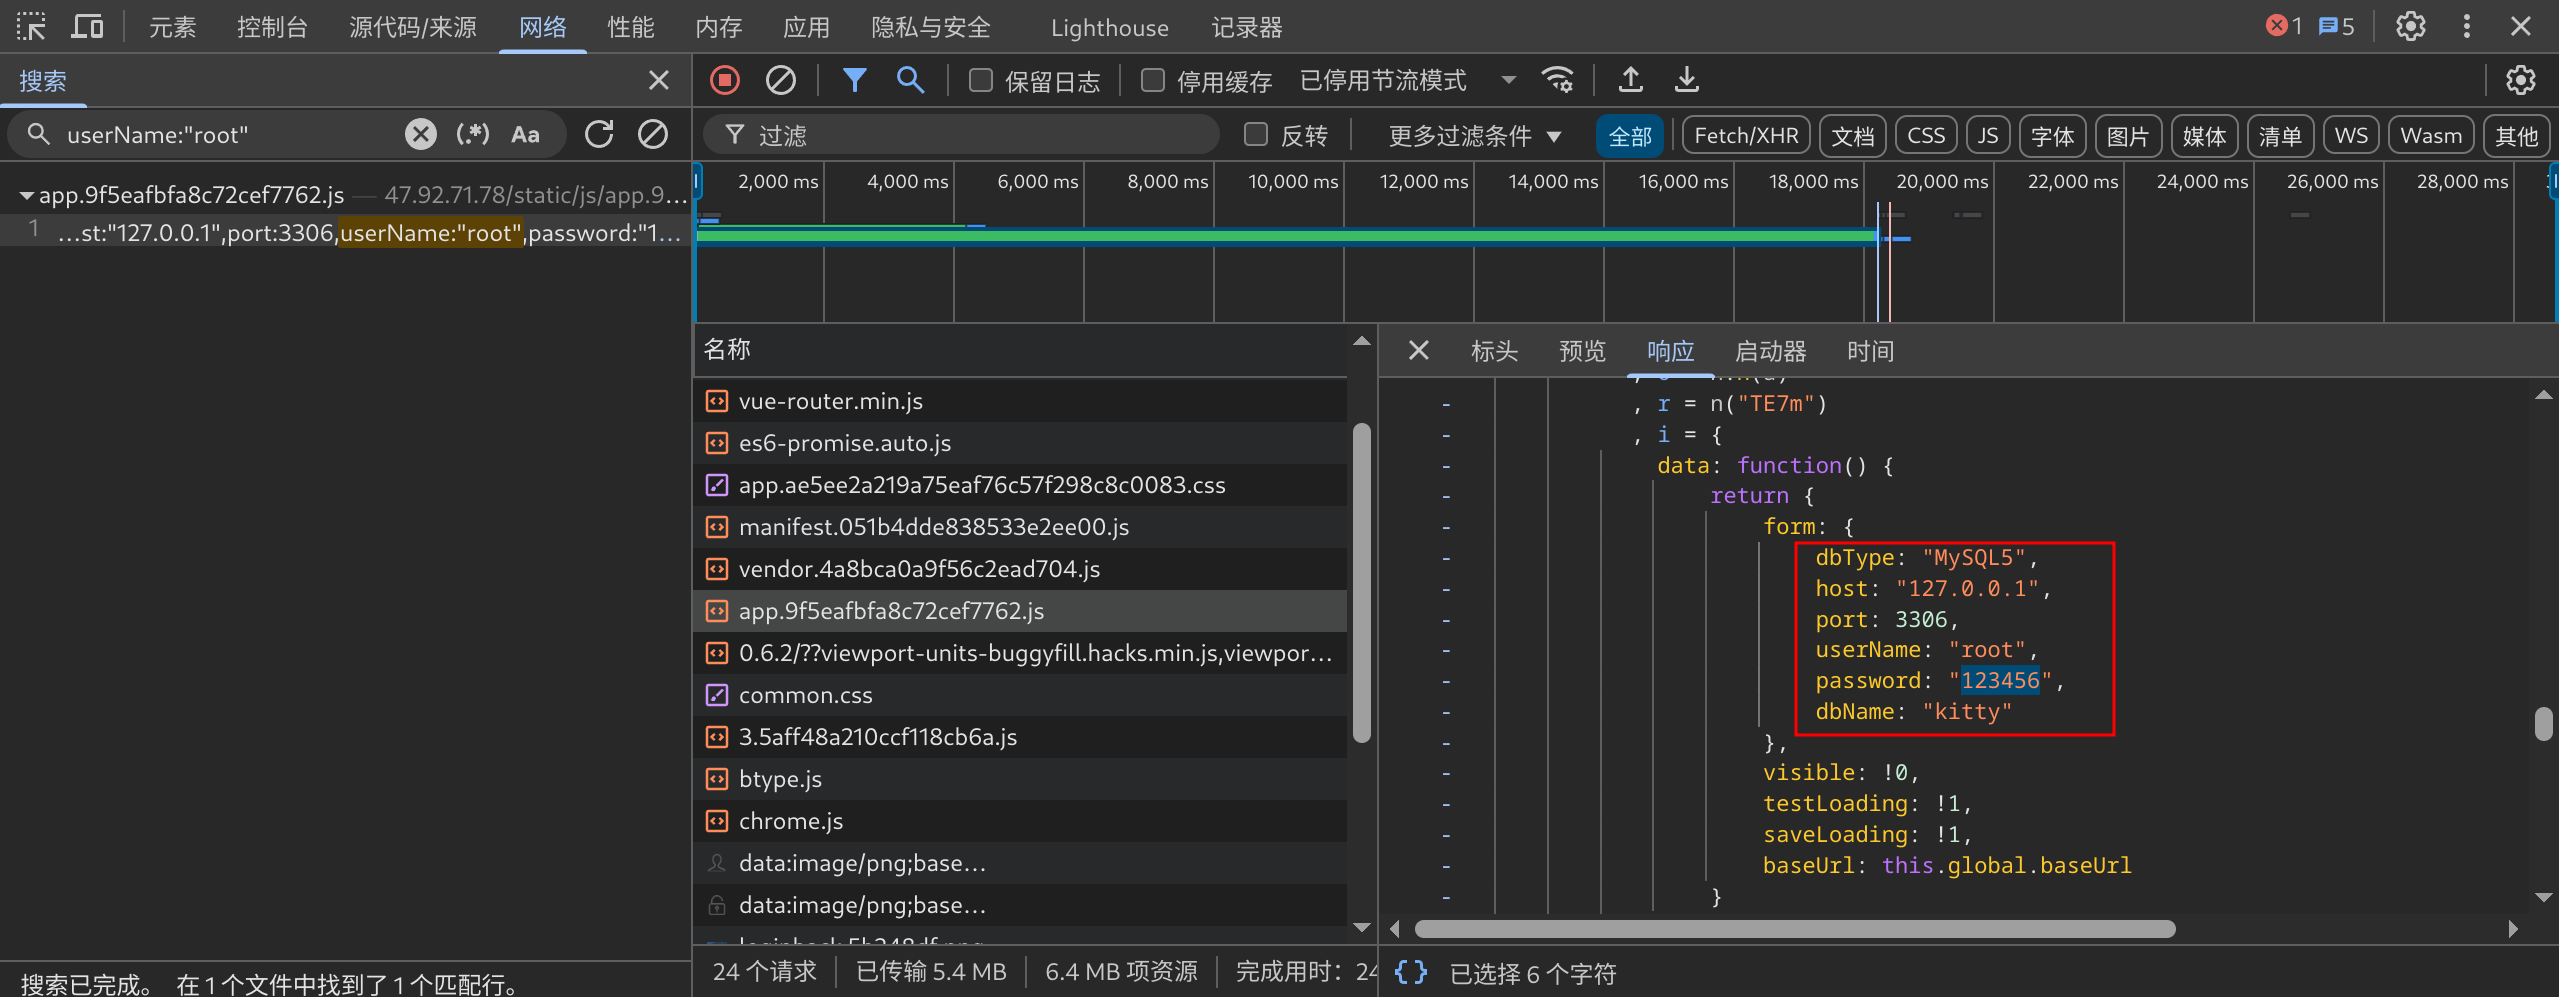Click the request list vertical scrollbar
2559x997 pixels.
pos(1361,583)
